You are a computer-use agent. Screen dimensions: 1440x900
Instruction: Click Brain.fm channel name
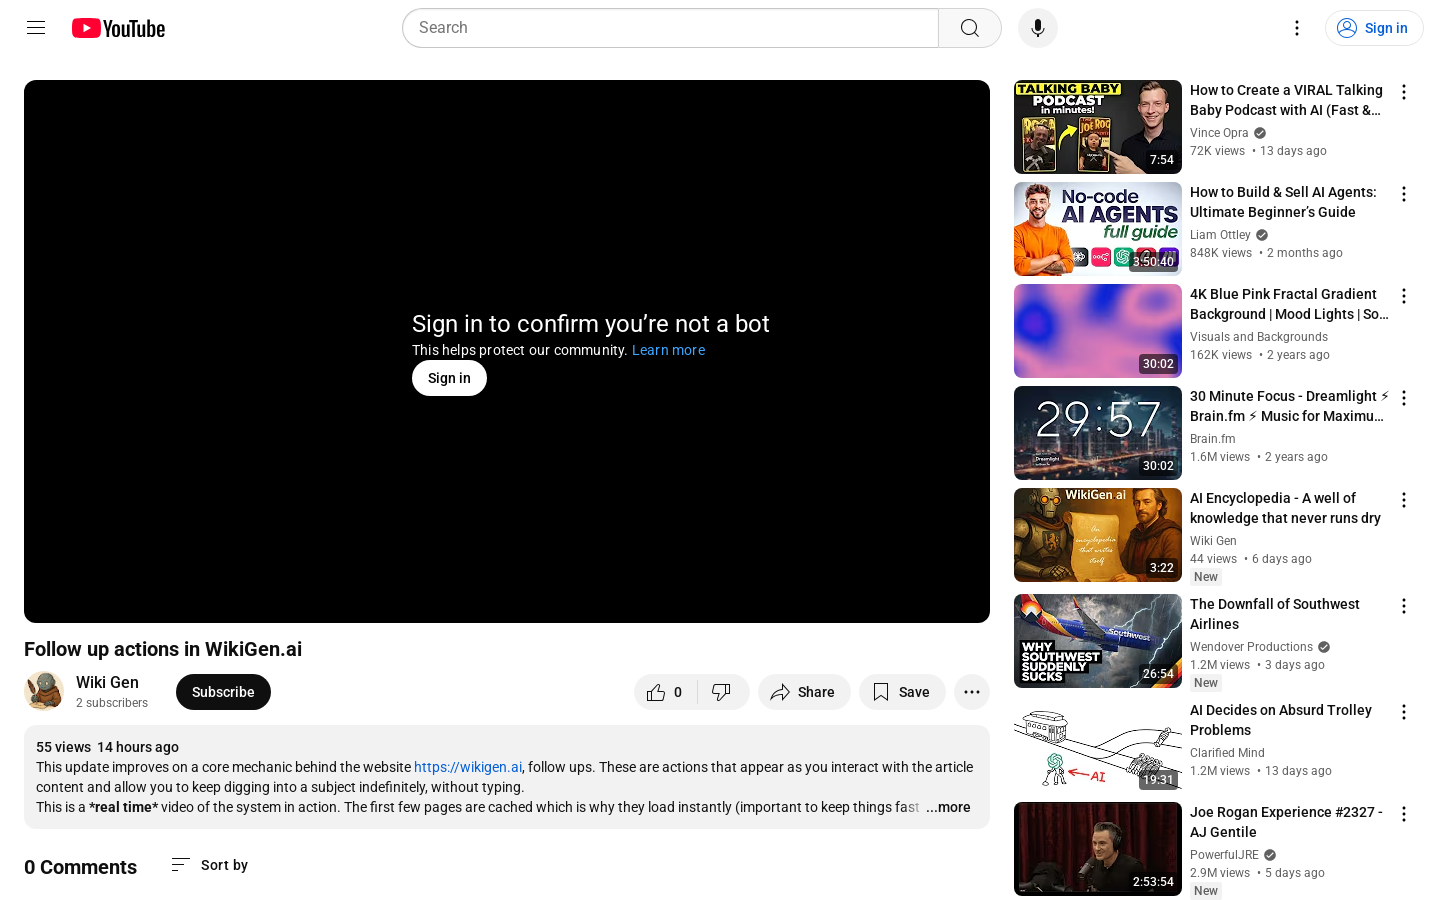pyautogui.click(x=1213, y=439)
